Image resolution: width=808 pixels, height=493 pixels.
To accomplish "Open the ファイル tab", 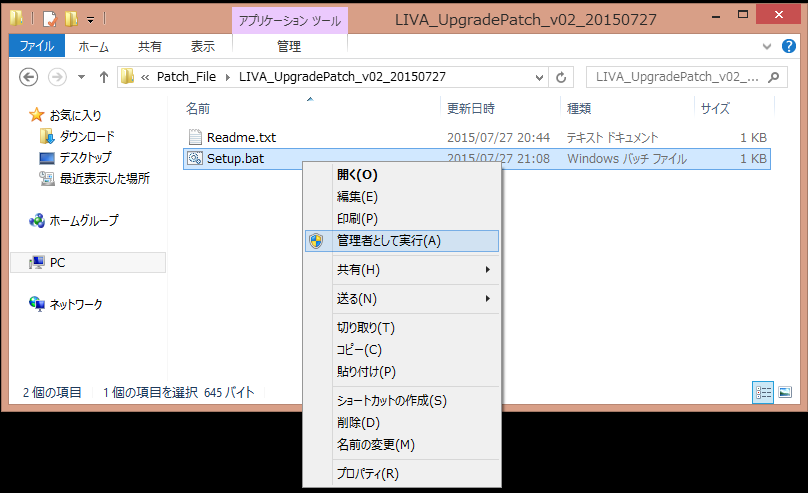I will tap(37, 46).
